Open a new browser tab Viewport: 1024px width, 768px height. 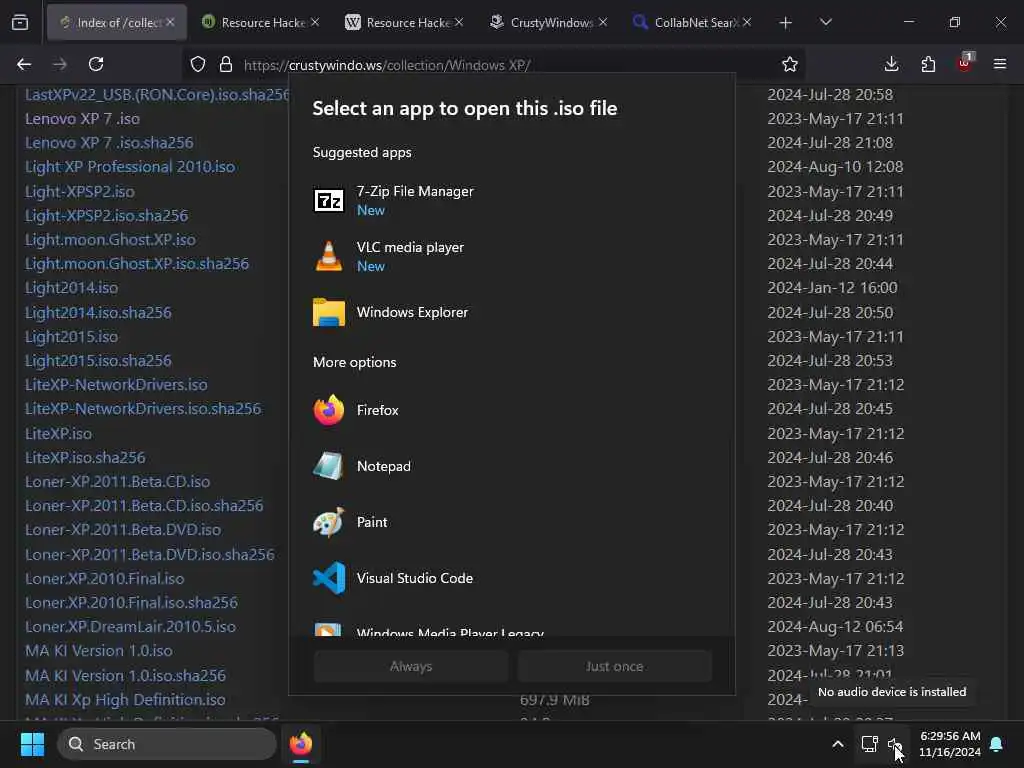click(786, 23)
